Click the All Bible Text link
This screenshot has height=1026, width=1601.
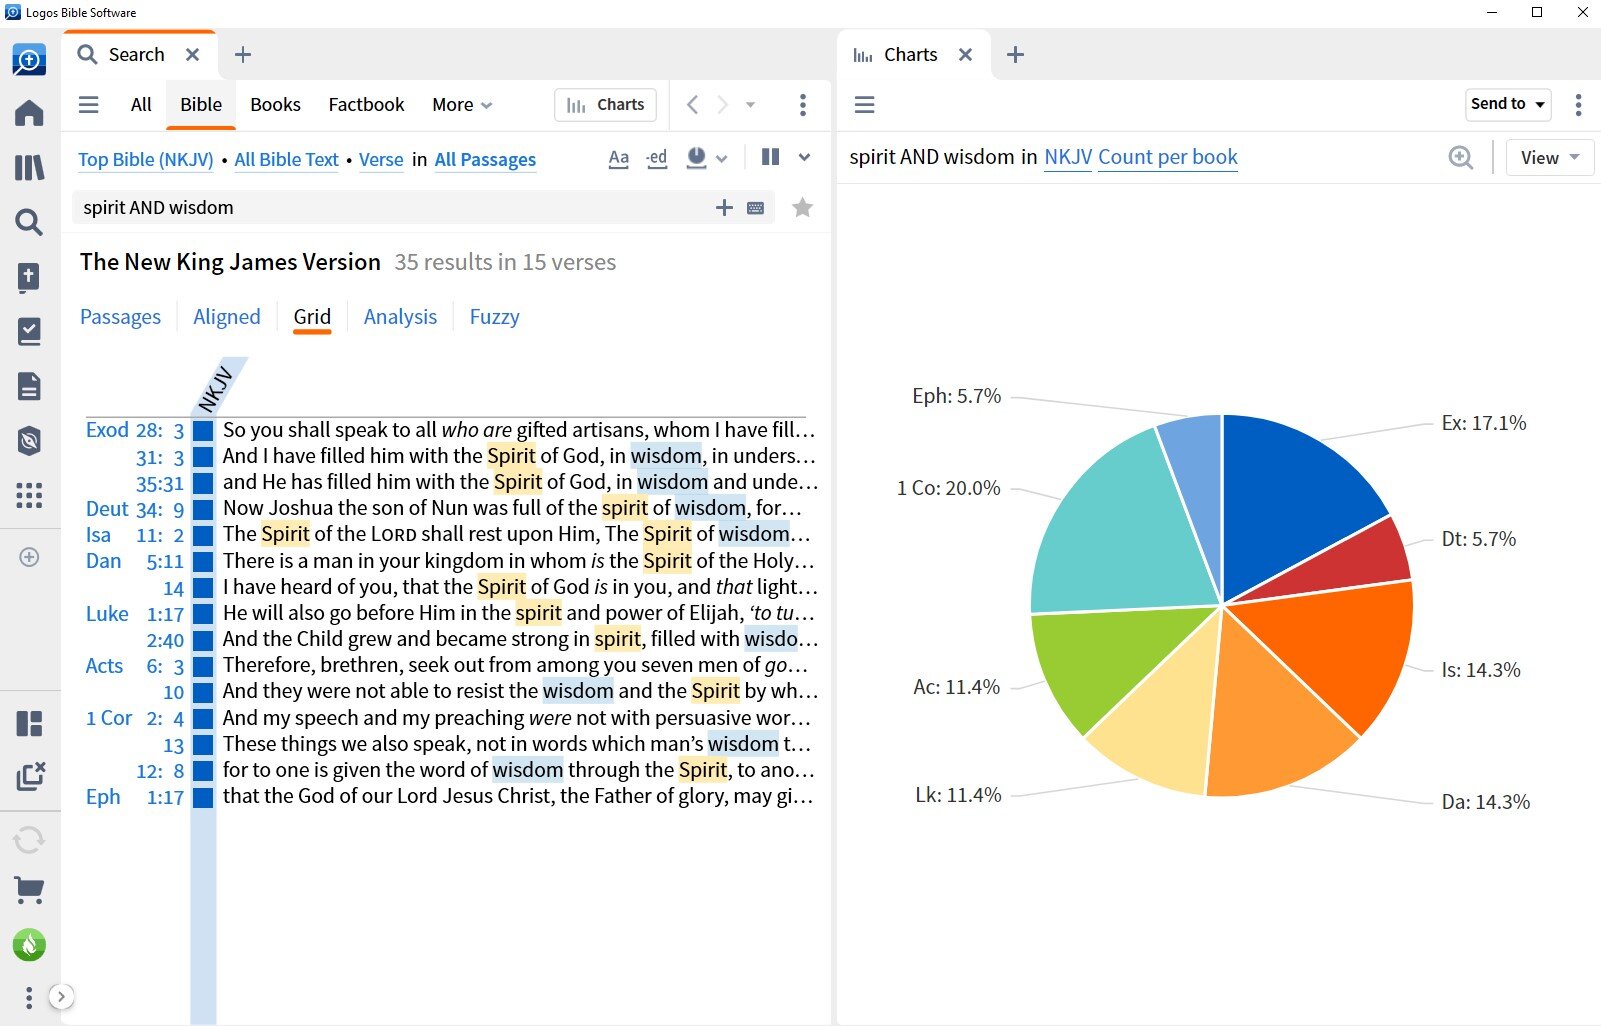[287, 160]
